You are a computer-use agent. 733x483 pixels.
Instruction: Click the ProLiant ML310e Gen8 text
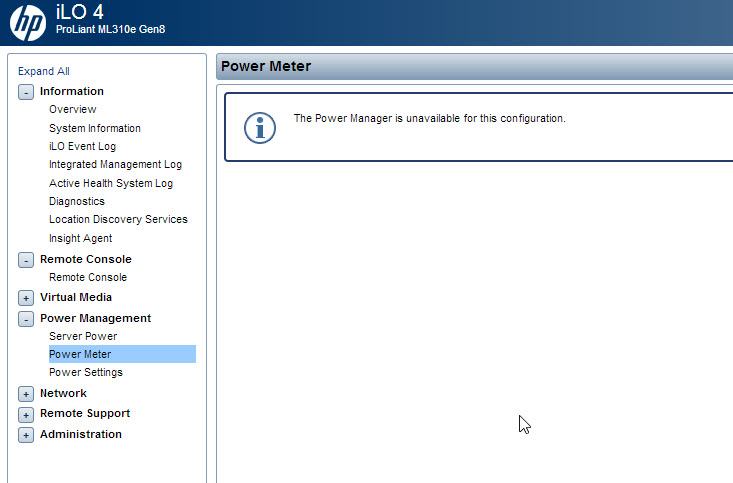point(110,29)
